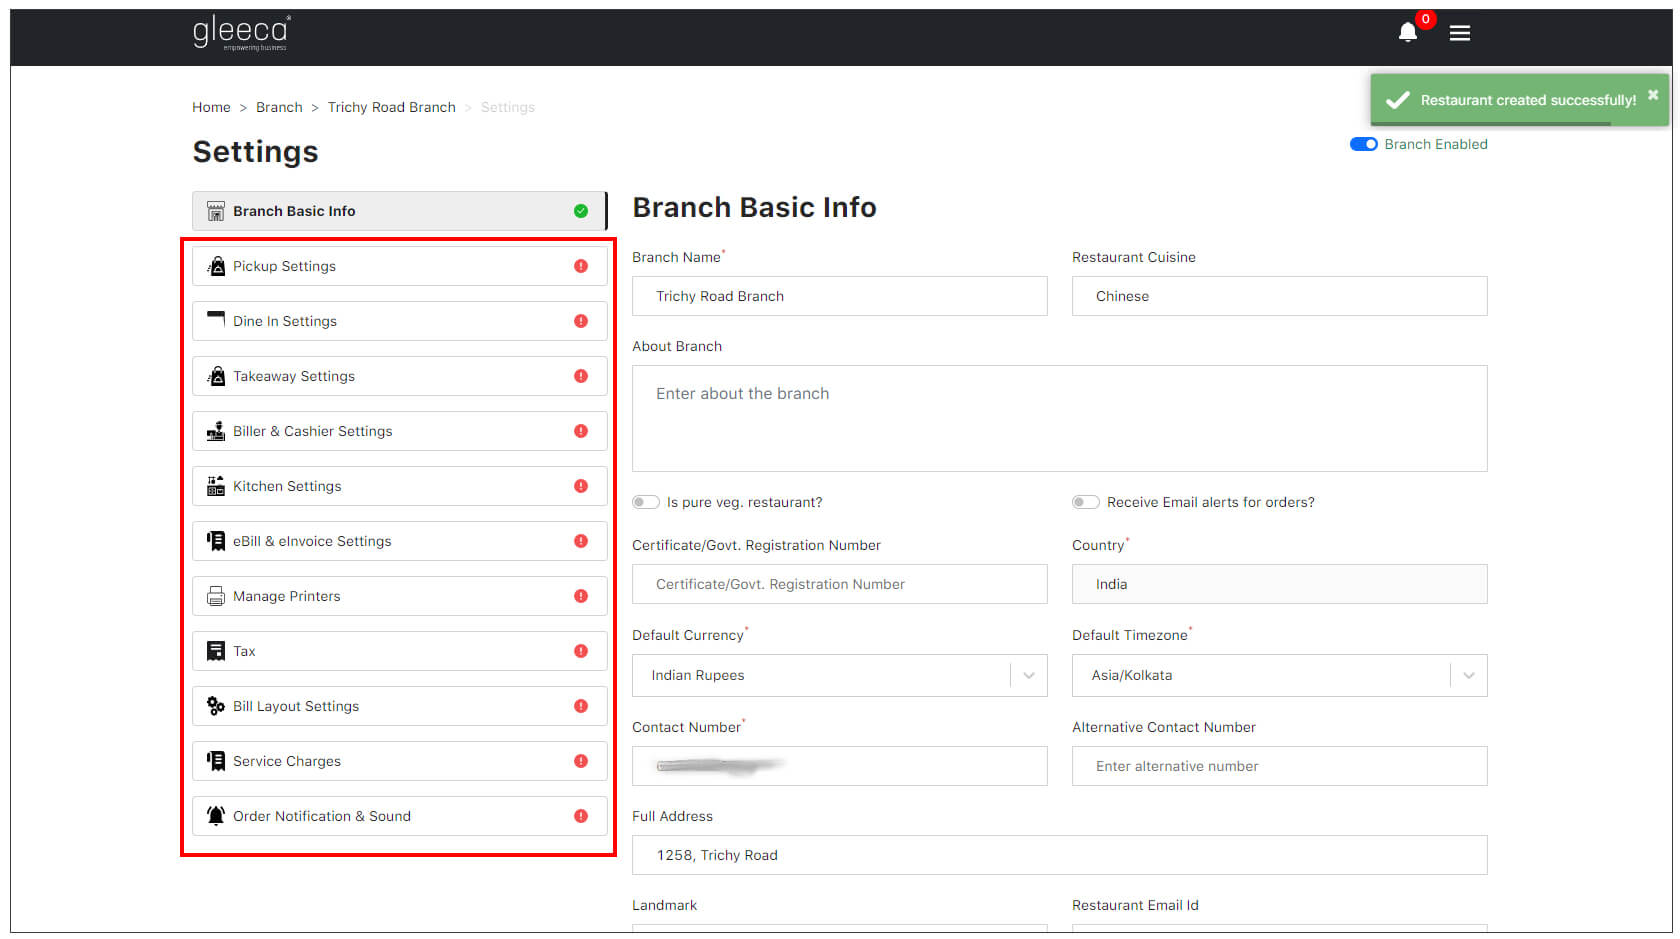1680x939 pixels.
Task: Dismiss the success notification with X
Action: (1653, 95)
